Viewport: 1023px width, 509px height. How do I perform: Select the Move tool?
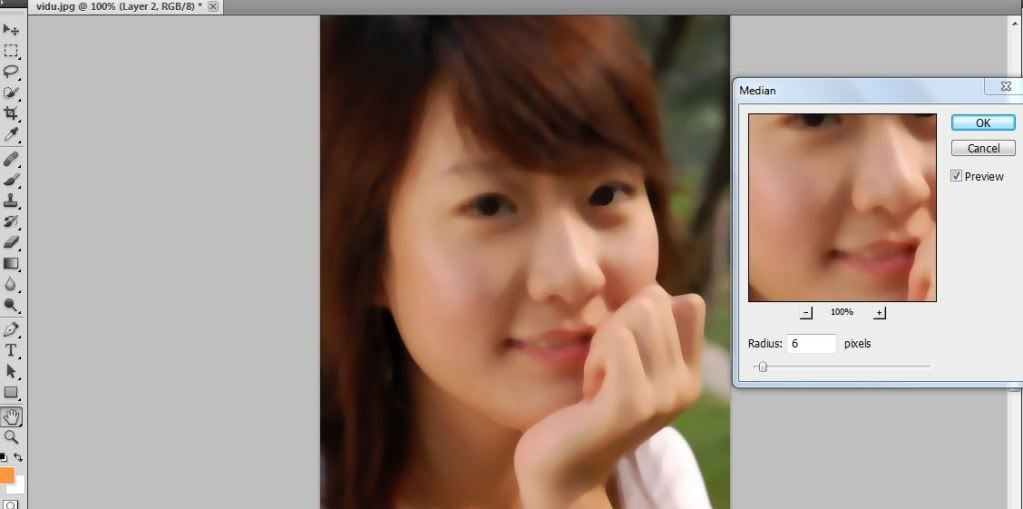coord(11,30)
